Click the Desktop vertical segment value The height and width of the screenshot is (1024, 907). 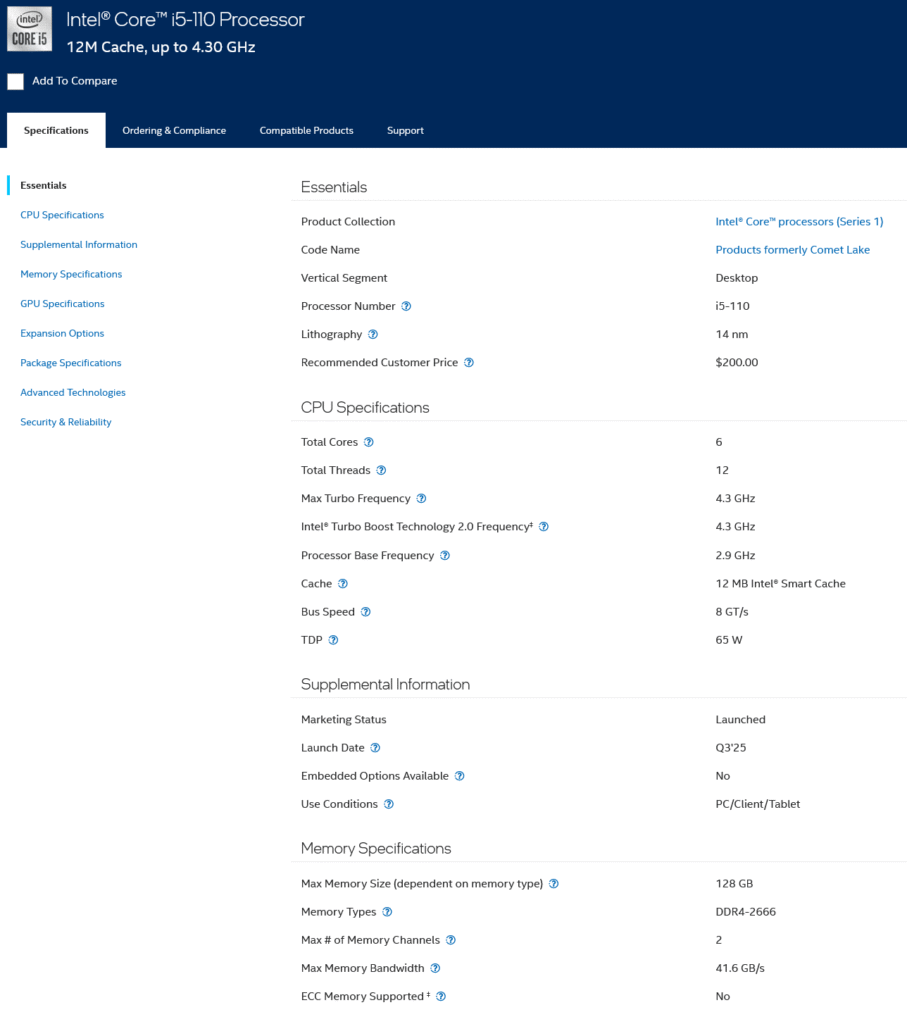tap(737, 278)
